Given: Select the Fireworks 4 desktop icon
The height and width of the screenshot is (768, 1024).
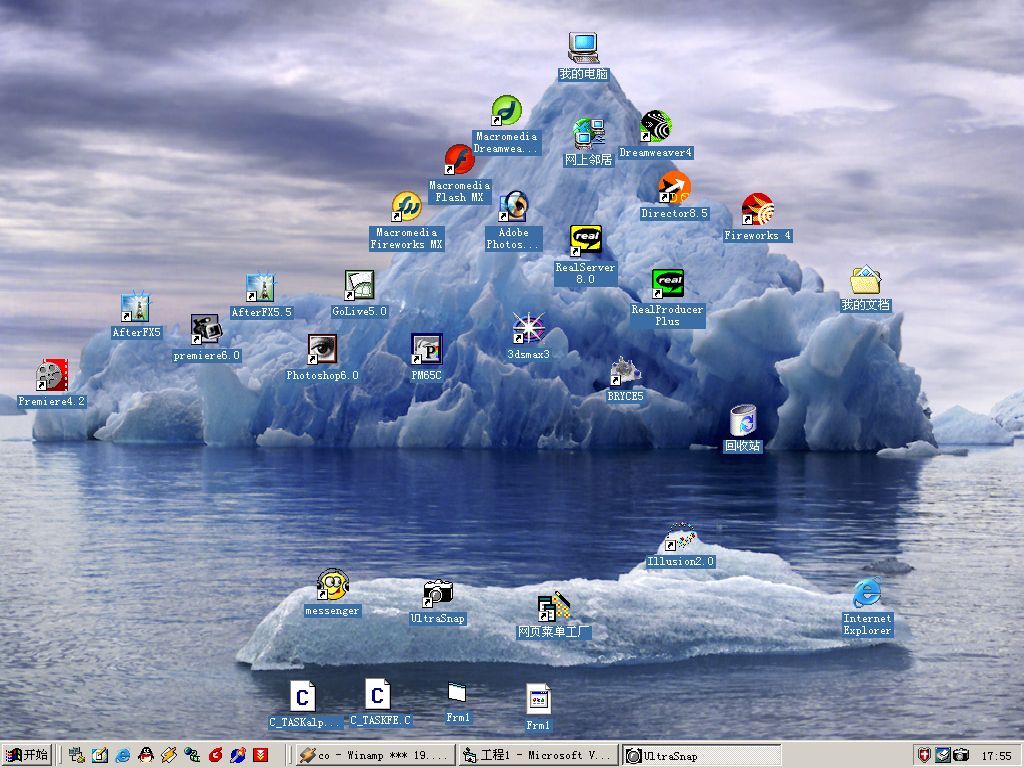Looking at the screenshot, I should pyautogui.click(x=757, y=211).
